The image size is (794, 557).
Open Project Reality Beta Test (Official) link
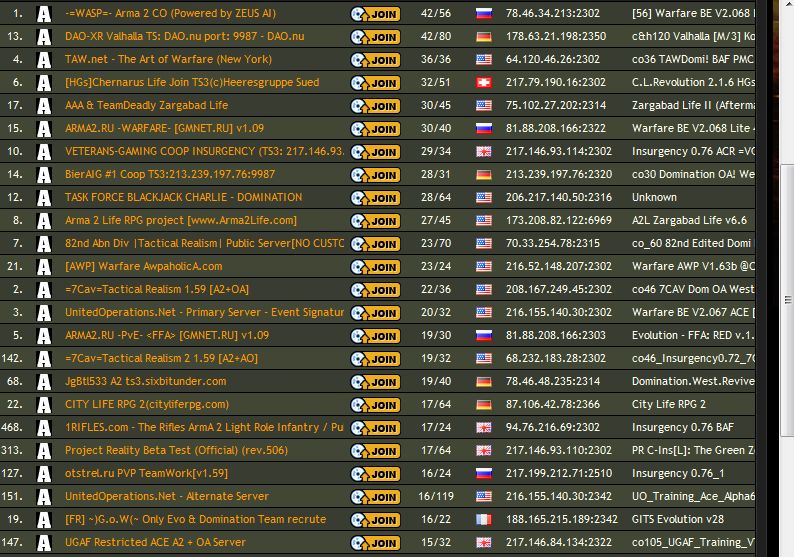[x=176, y=450]
